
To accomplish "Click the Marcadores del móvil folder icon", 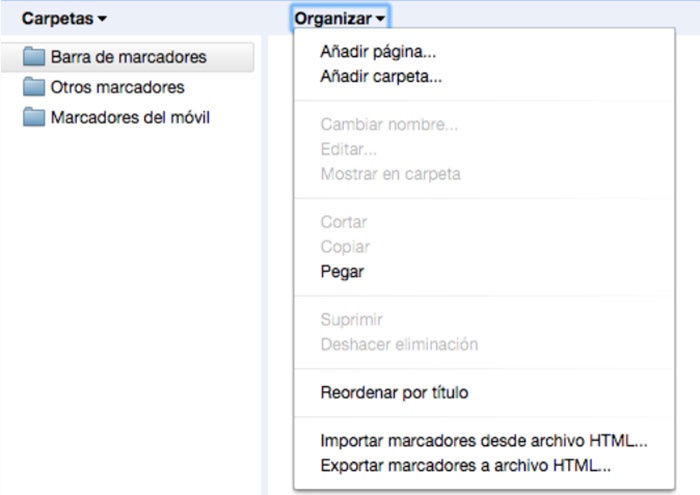I will 35,118.
